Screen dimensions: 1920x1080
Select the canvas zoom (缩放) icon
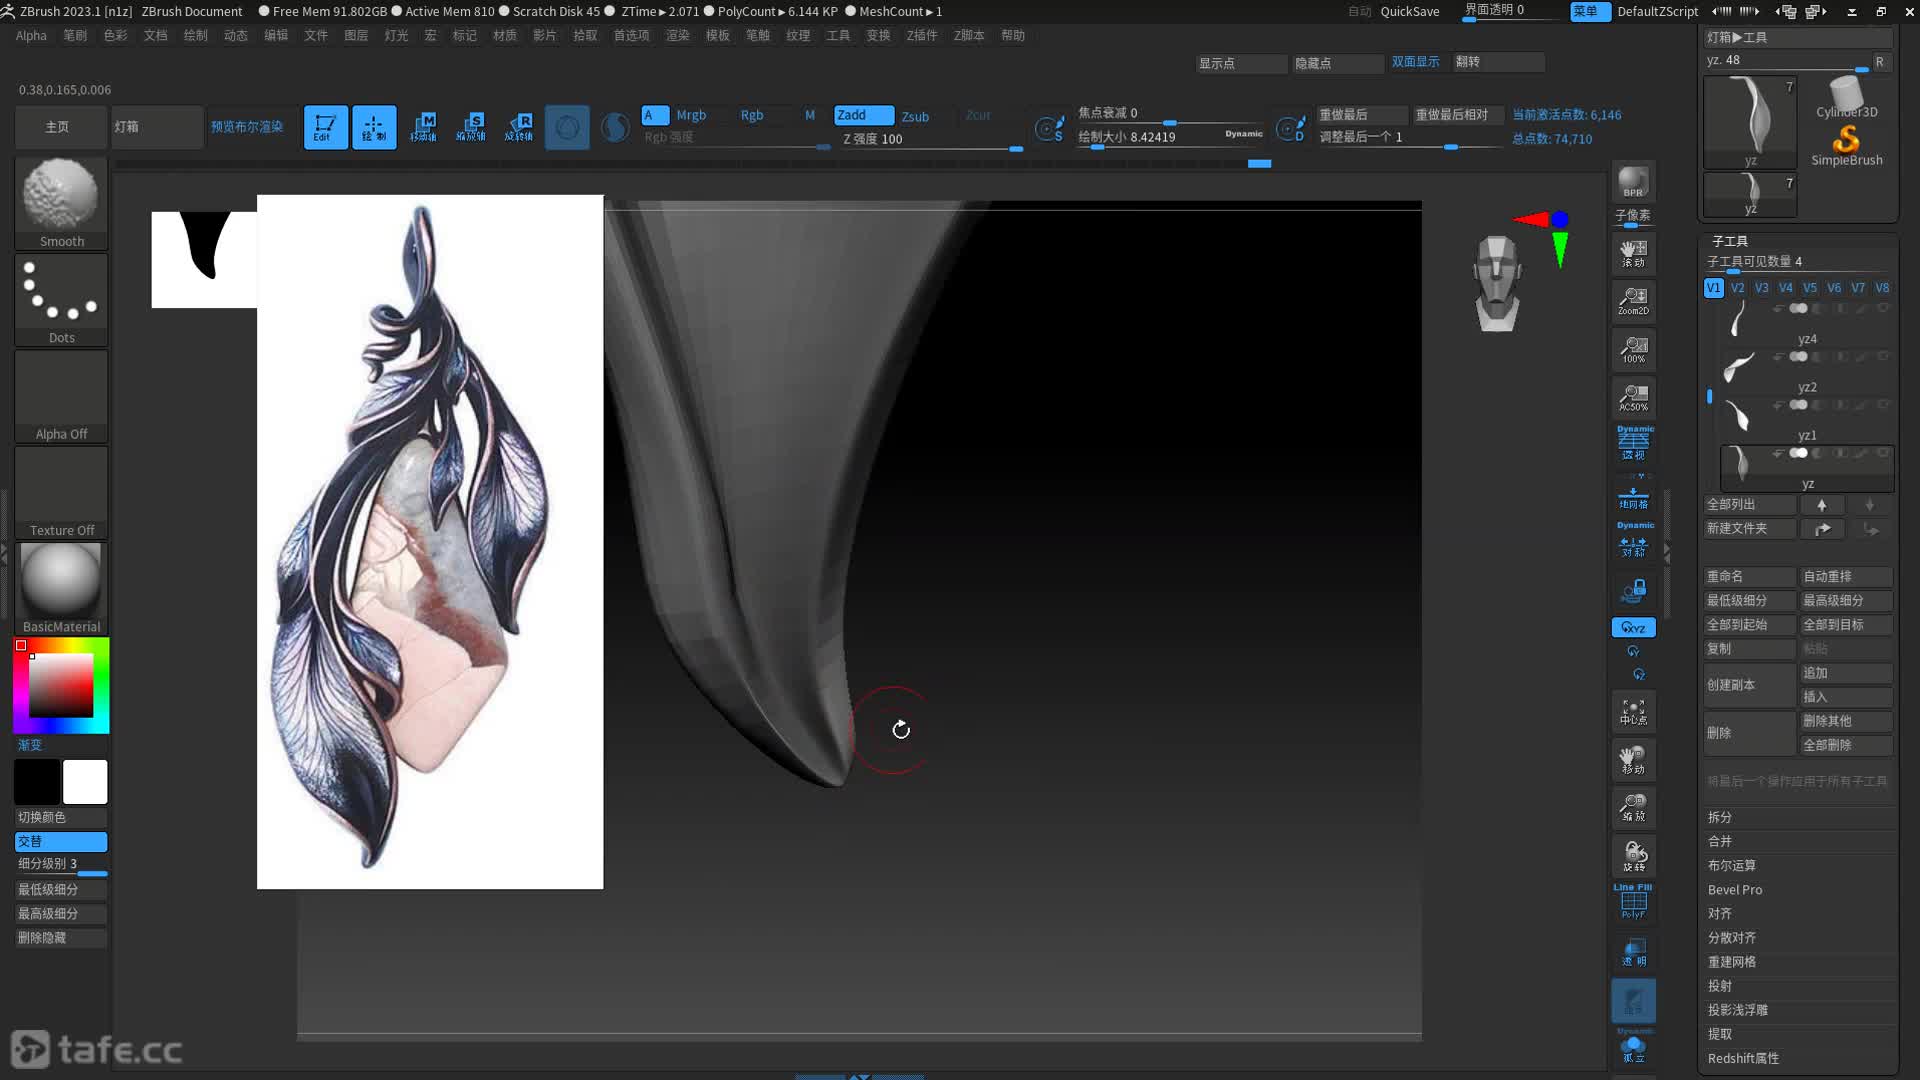[x=1633, y=807]
